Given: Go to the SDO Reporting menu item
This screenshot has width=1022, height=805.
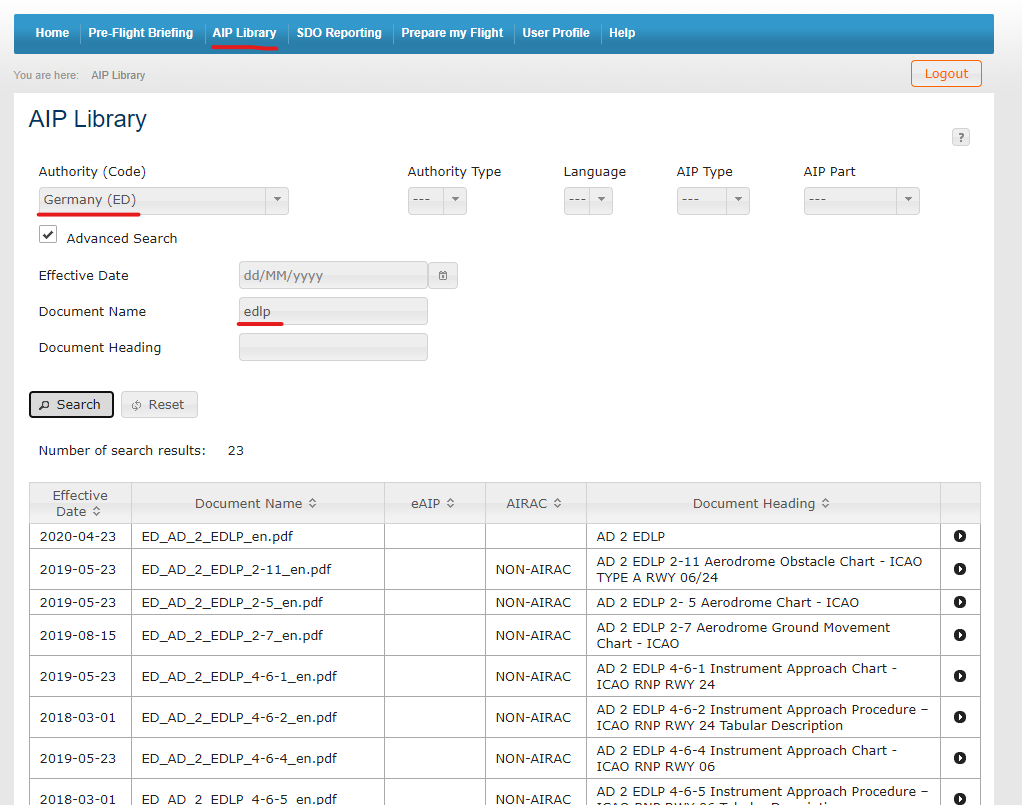Looking at the screenshot, I should [x=339, y=33].
